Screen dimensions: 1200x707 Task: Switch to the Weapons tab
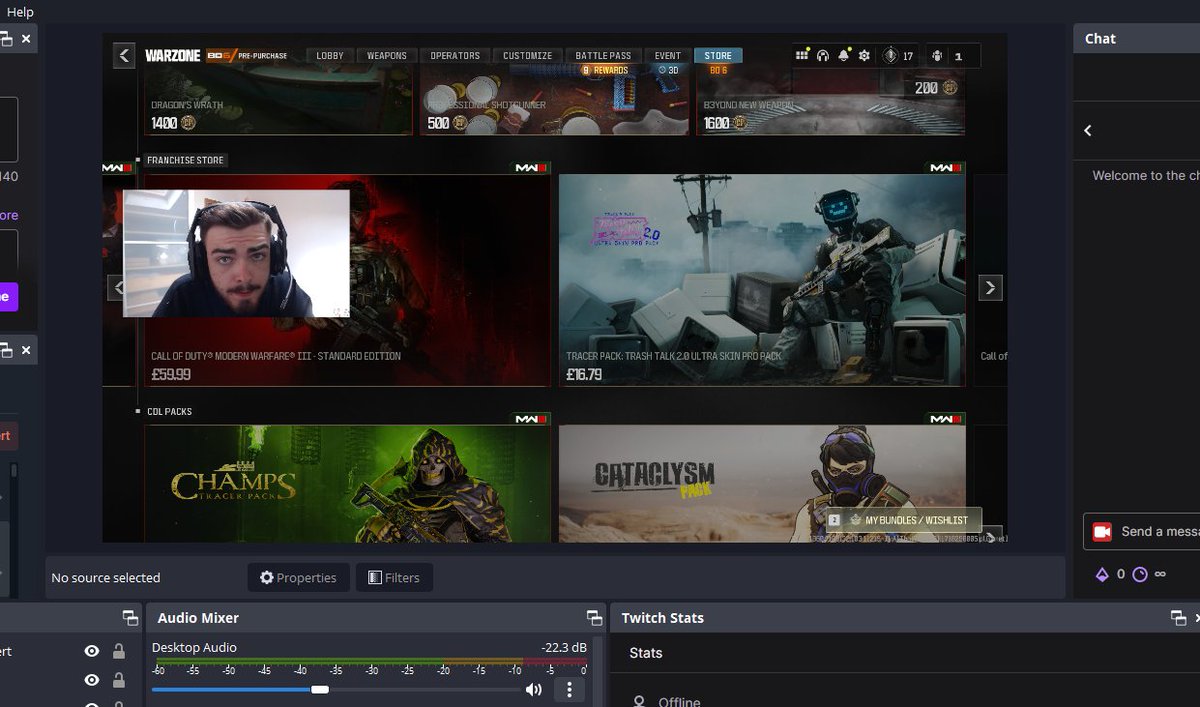coord(386,56)
